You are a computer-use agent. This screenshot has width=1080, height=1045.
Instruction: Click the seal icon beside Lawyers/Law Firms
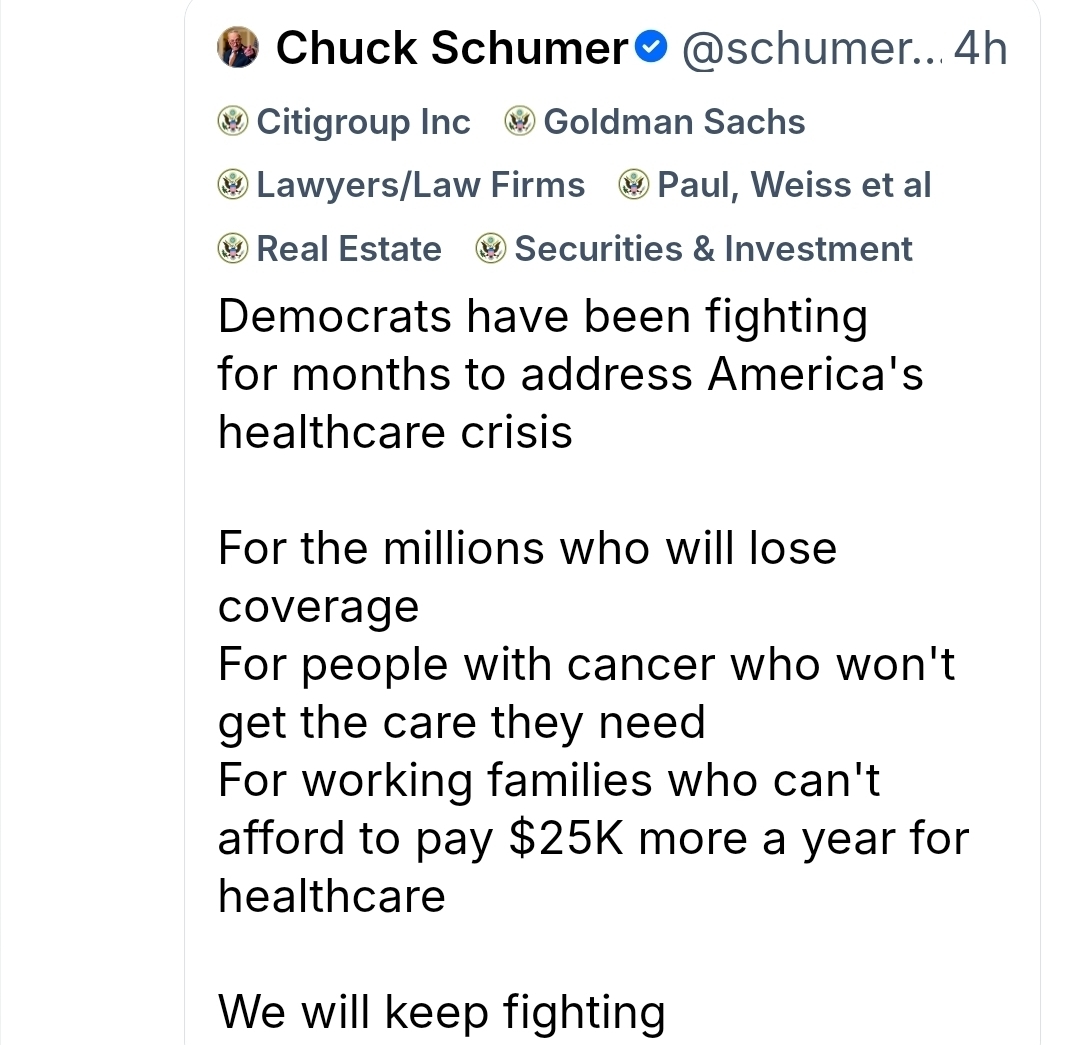pos(233,185)
